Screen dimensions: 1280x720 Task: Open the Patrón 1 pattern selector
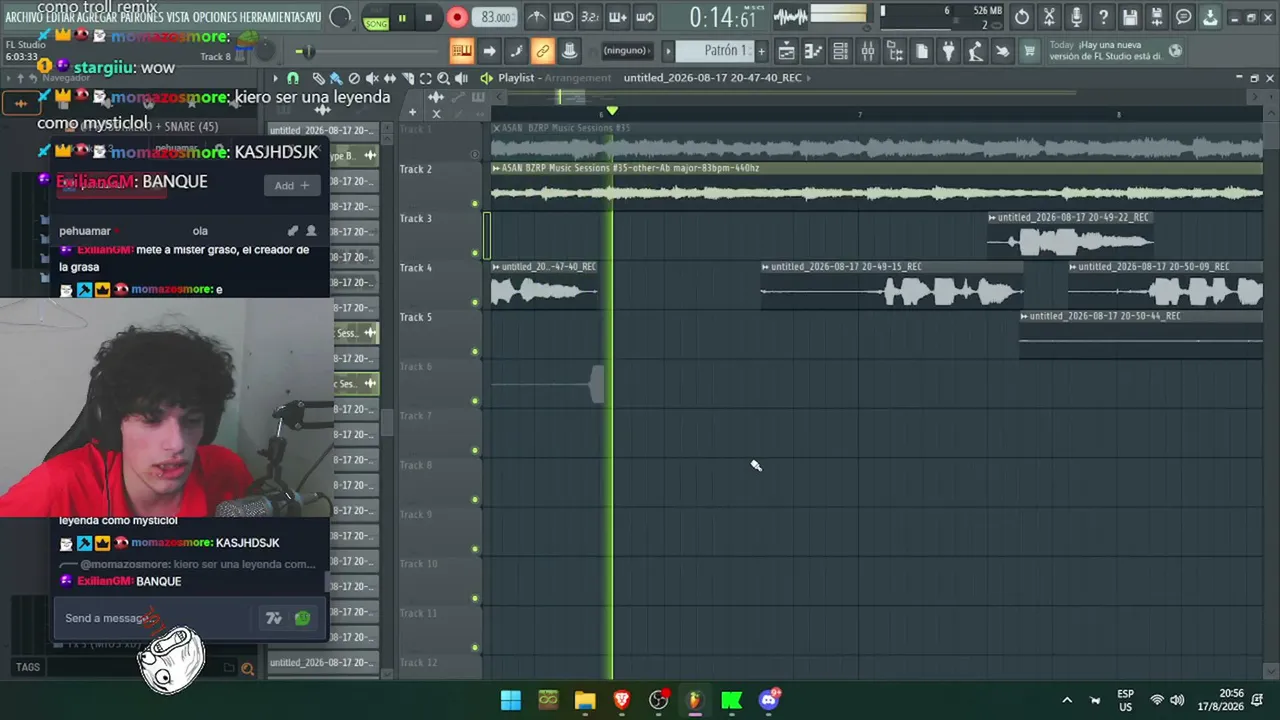pos(715,51)
